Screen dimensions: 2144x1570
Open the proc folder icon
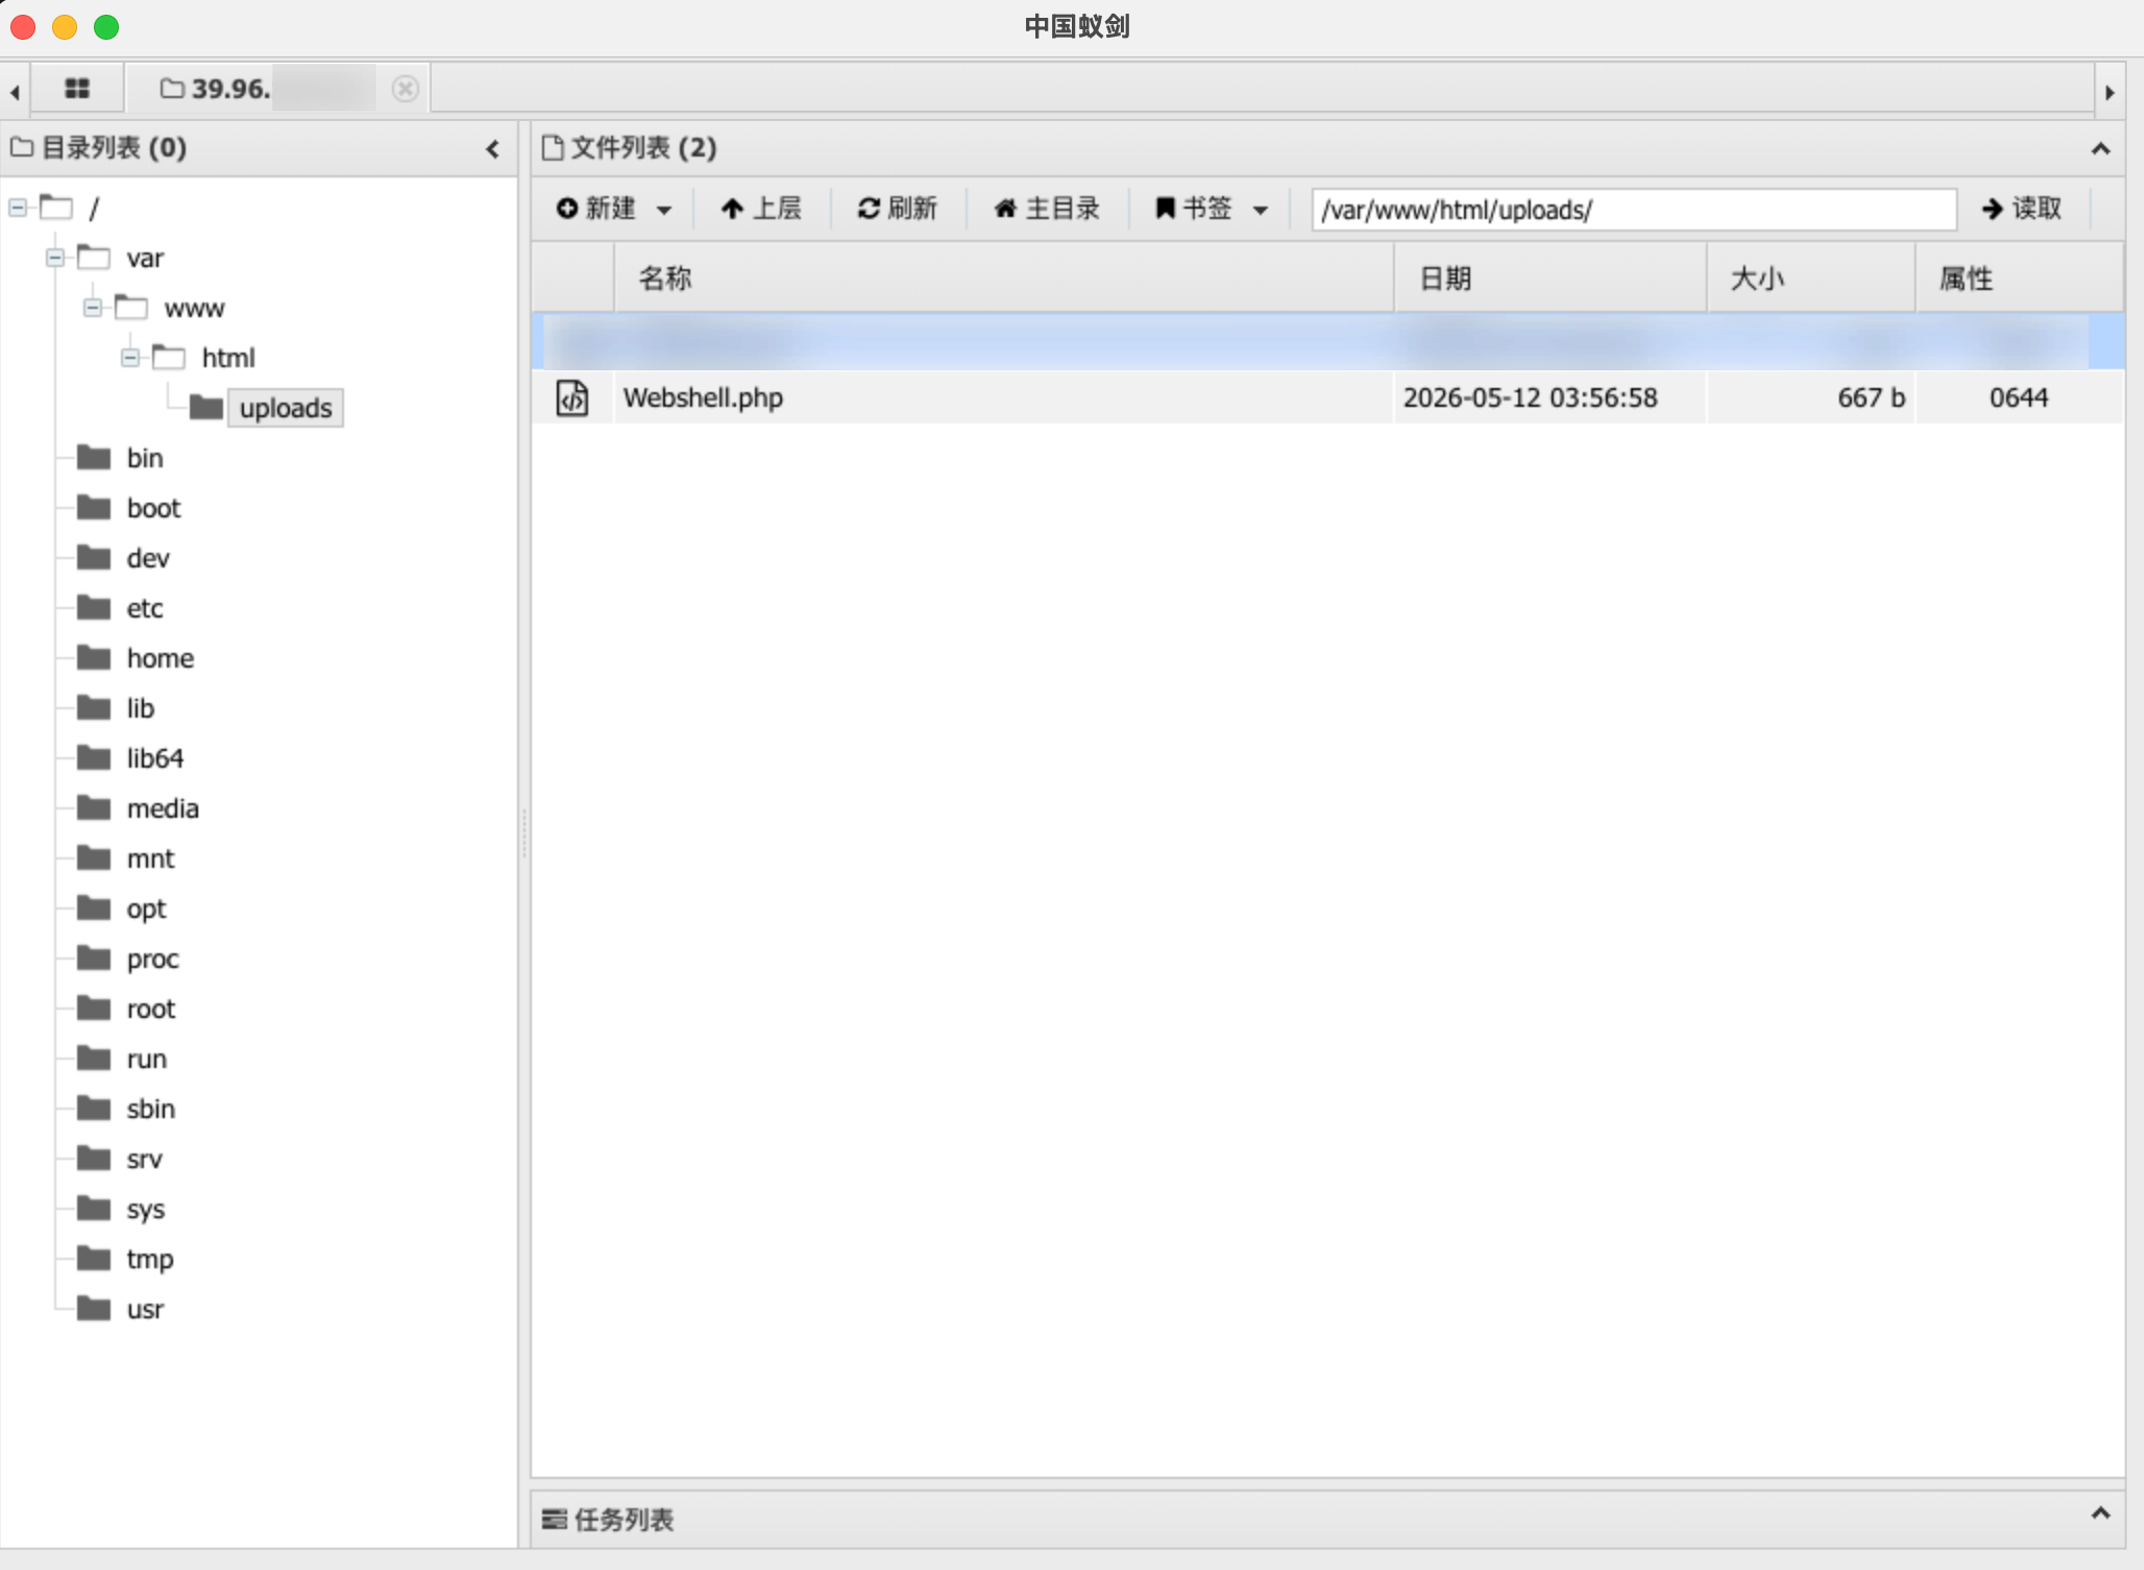pos(94,958)
